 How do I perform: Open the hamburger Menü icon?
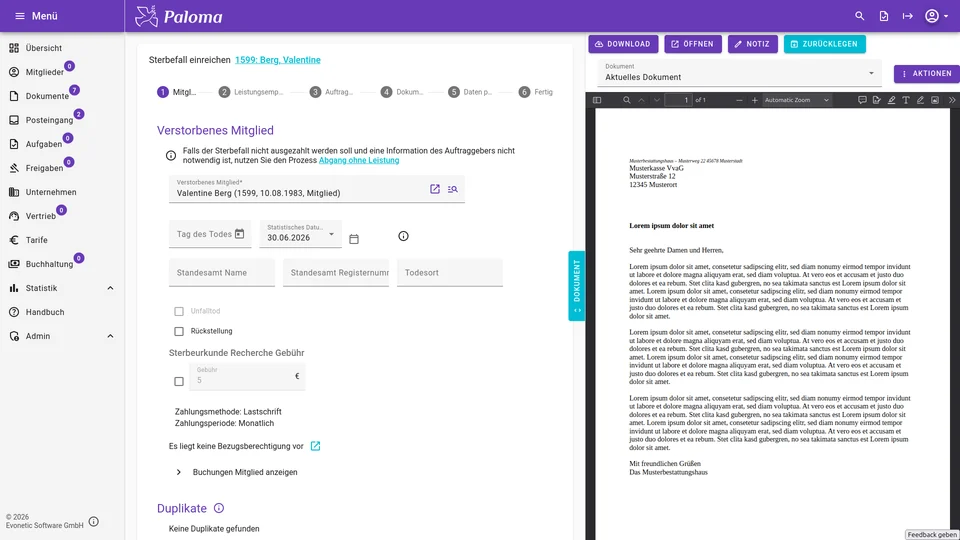(x=20, y=16)
